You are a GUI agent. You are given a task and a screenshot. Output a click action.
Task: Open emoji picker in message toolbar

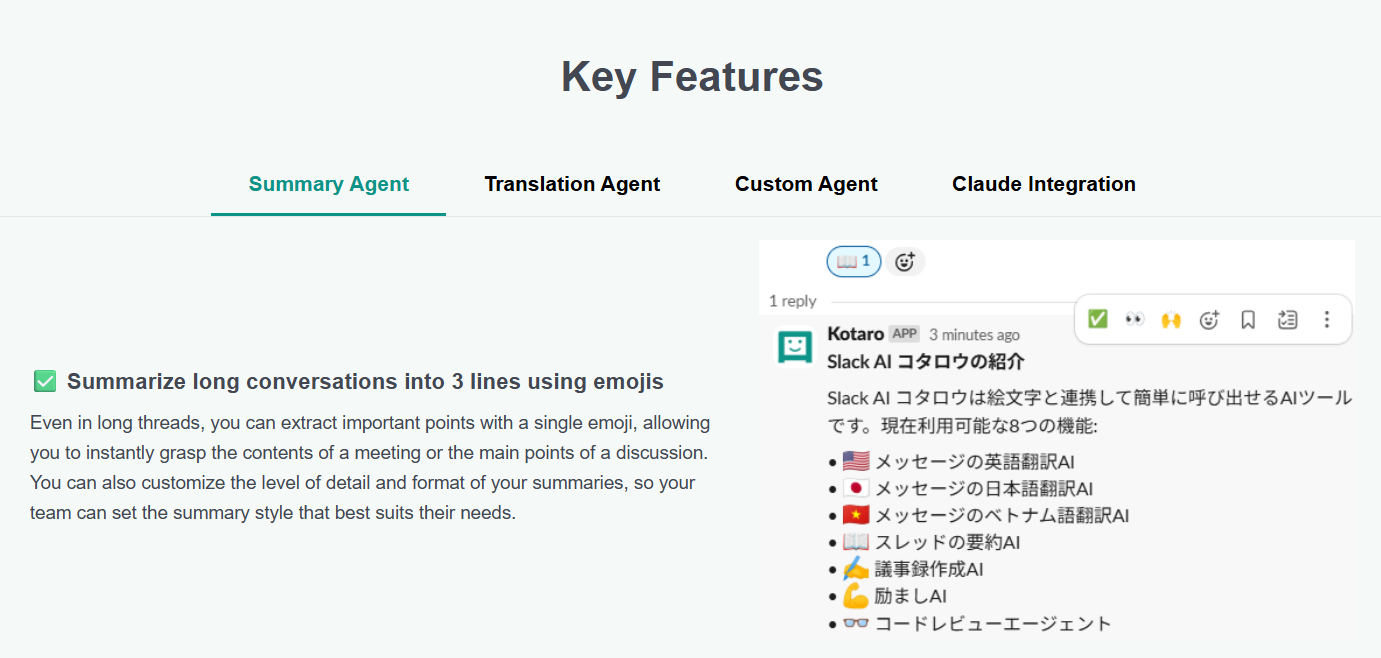(x=1209, y=319)
